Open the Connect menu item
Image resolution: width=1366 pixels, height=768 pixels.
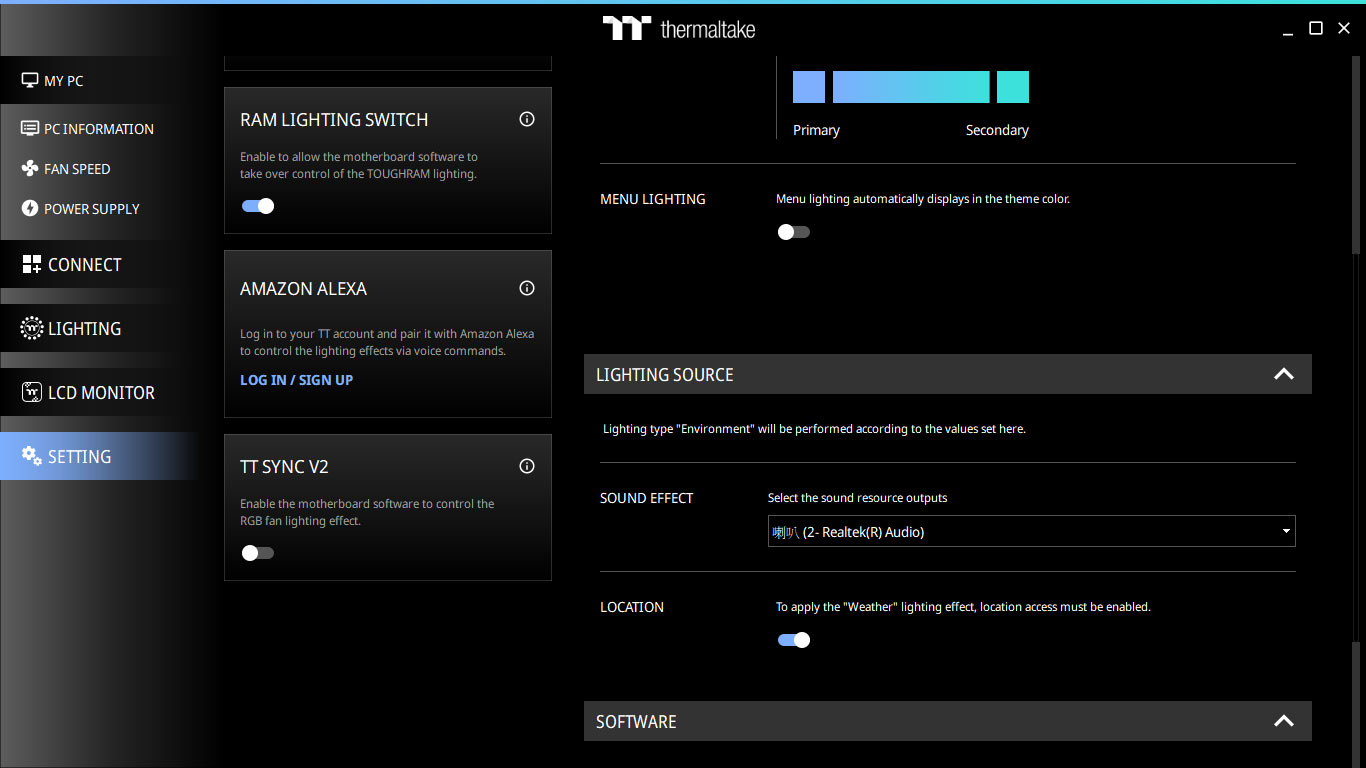[x=84, y=265]
